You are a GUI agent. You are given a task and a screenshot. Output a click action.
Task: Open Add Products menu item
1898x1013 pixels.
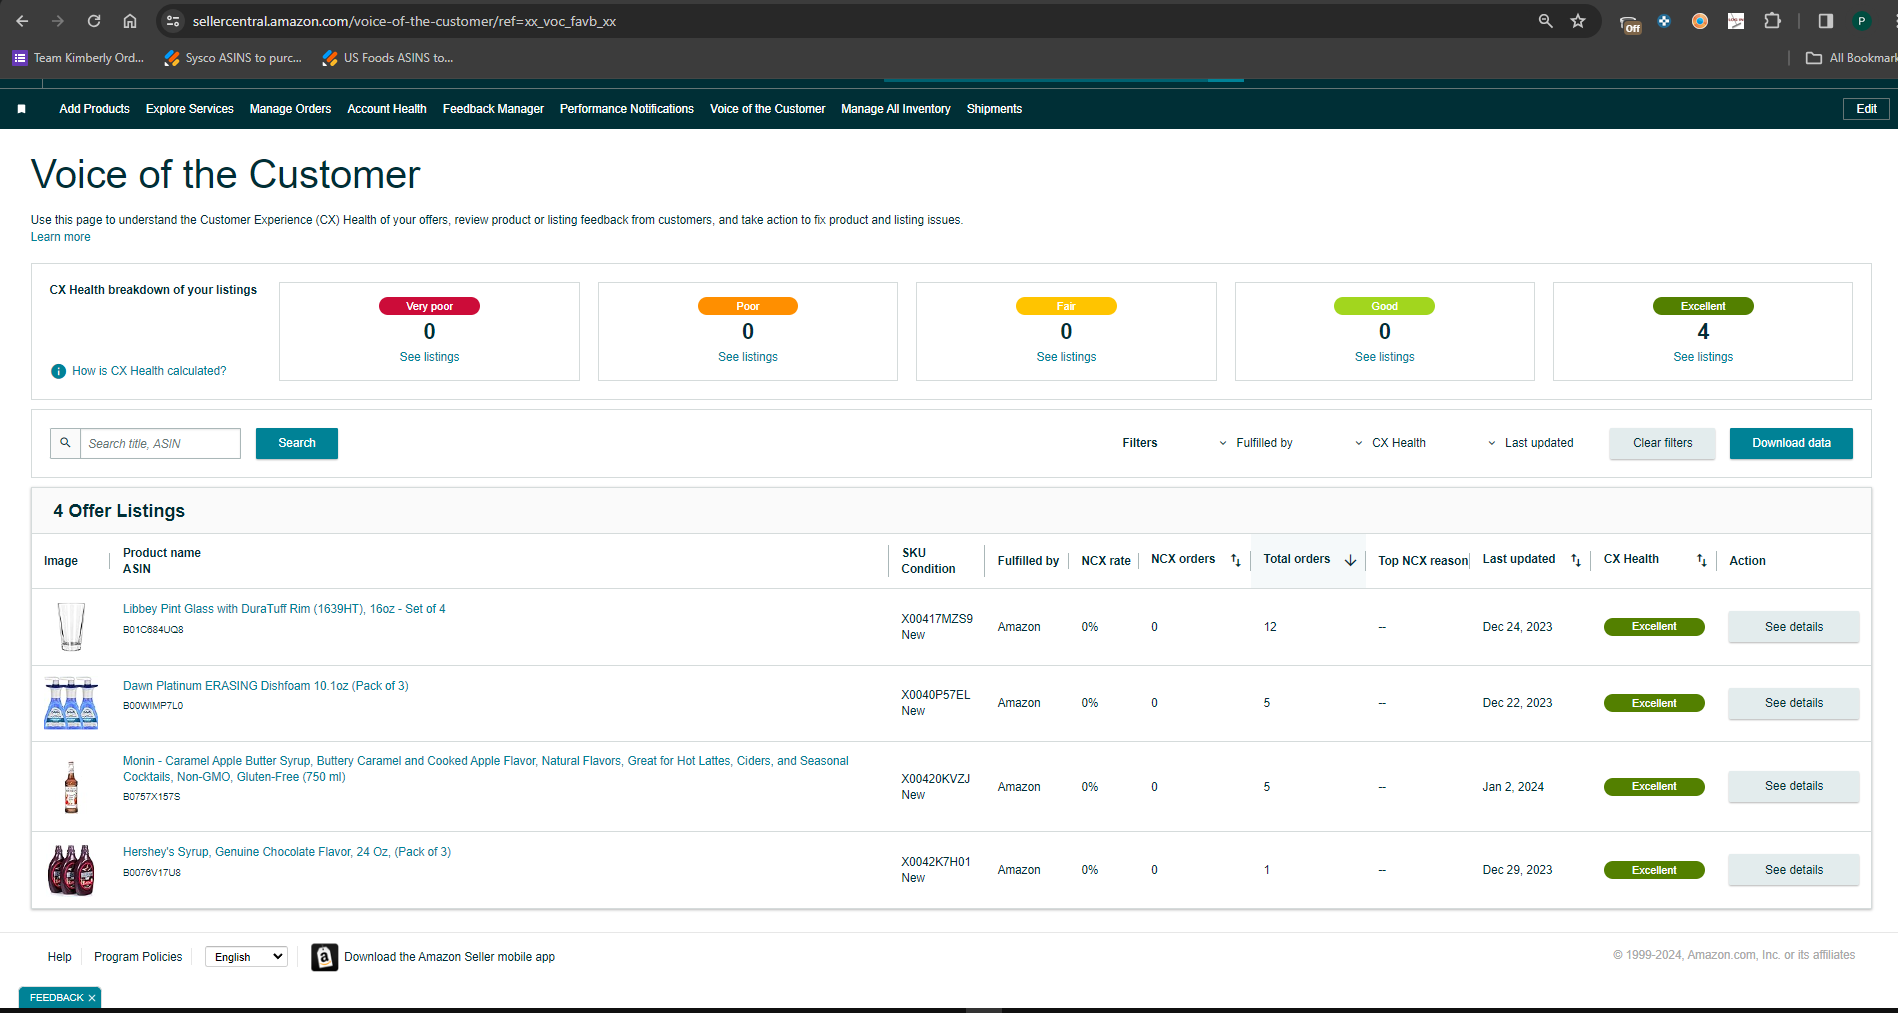94,109
